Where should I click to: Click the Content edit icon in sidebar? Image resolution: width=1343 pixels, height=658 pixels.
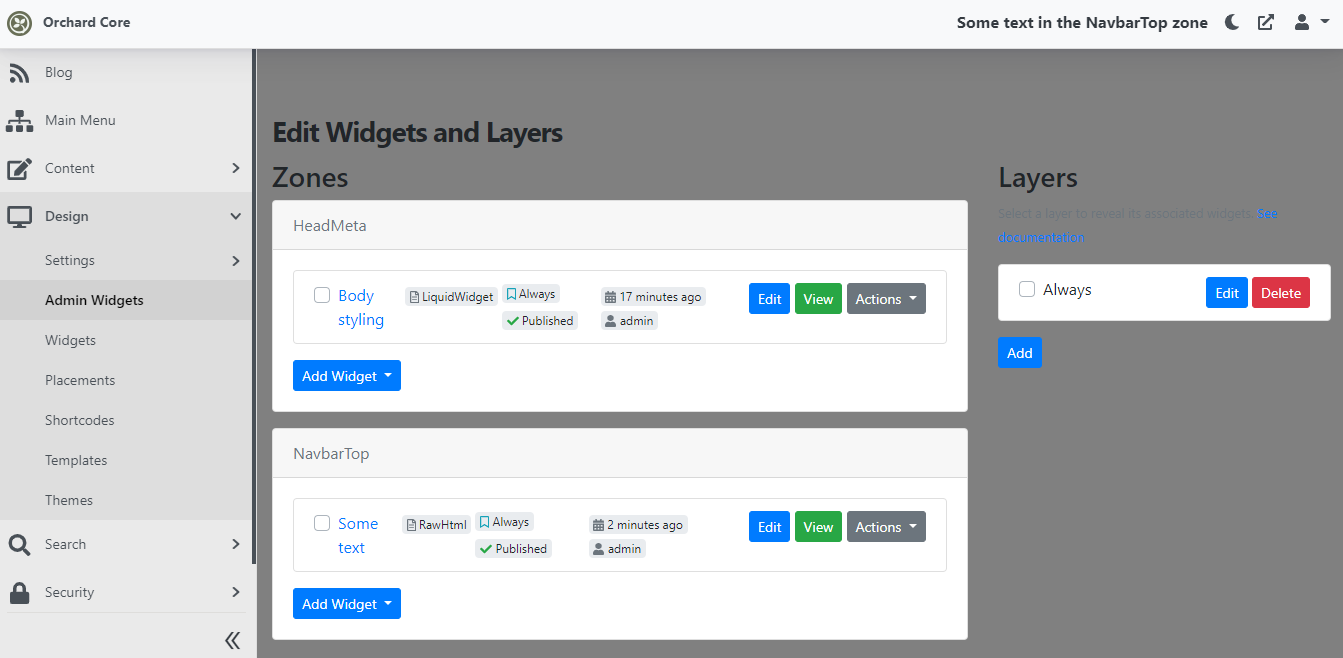(19, 169)
